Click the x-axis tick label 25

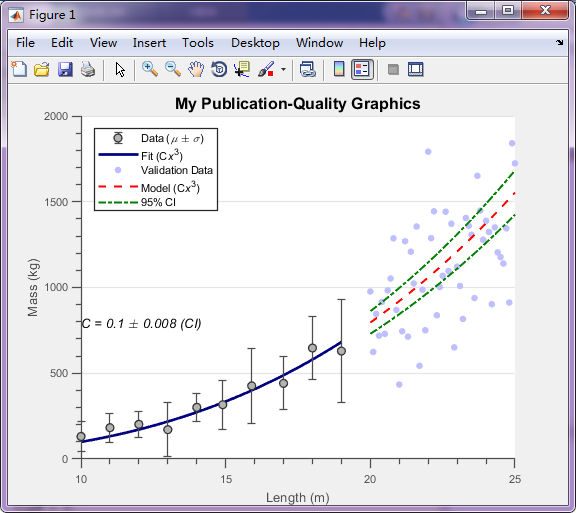(x=515, y=479)
